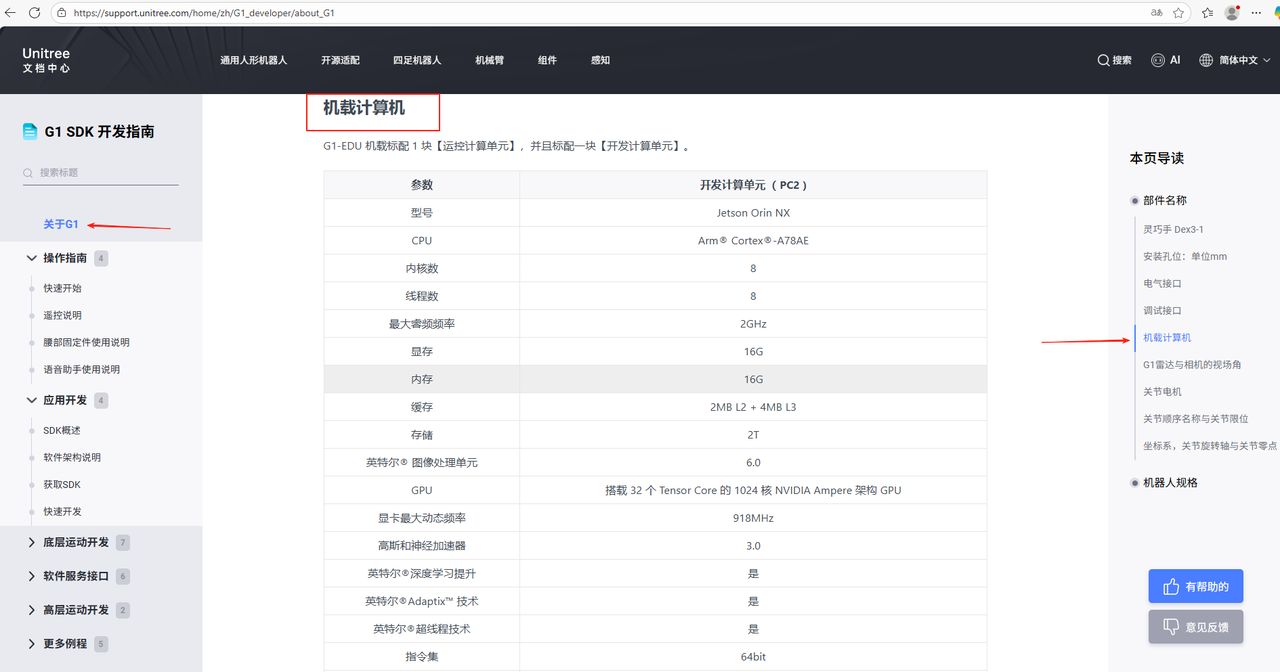Jump to 机器人规格 in page outline
Screen dimensions: 1280x672
pyautogui.click(x=1170, y=482)
